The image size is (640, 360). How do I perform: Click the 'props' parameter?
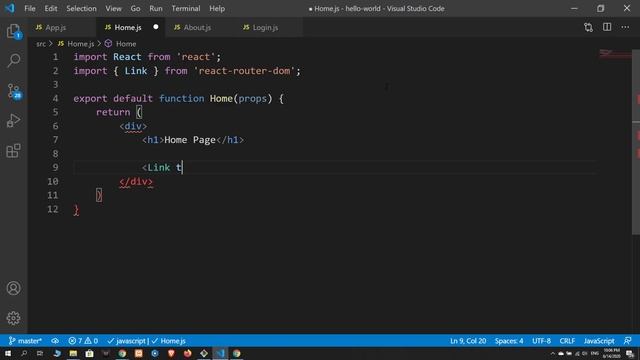point(253,98)
